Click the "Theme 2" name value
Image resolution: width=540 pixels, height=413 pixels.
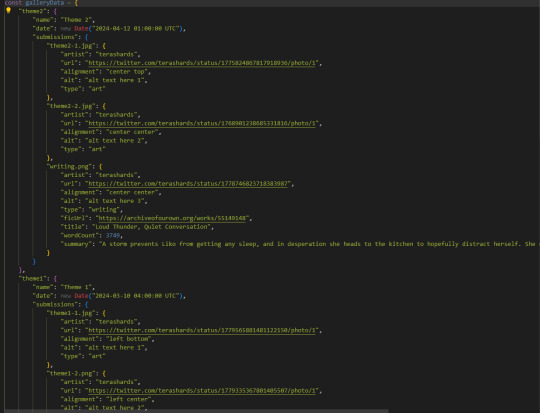tap(76, 20)
